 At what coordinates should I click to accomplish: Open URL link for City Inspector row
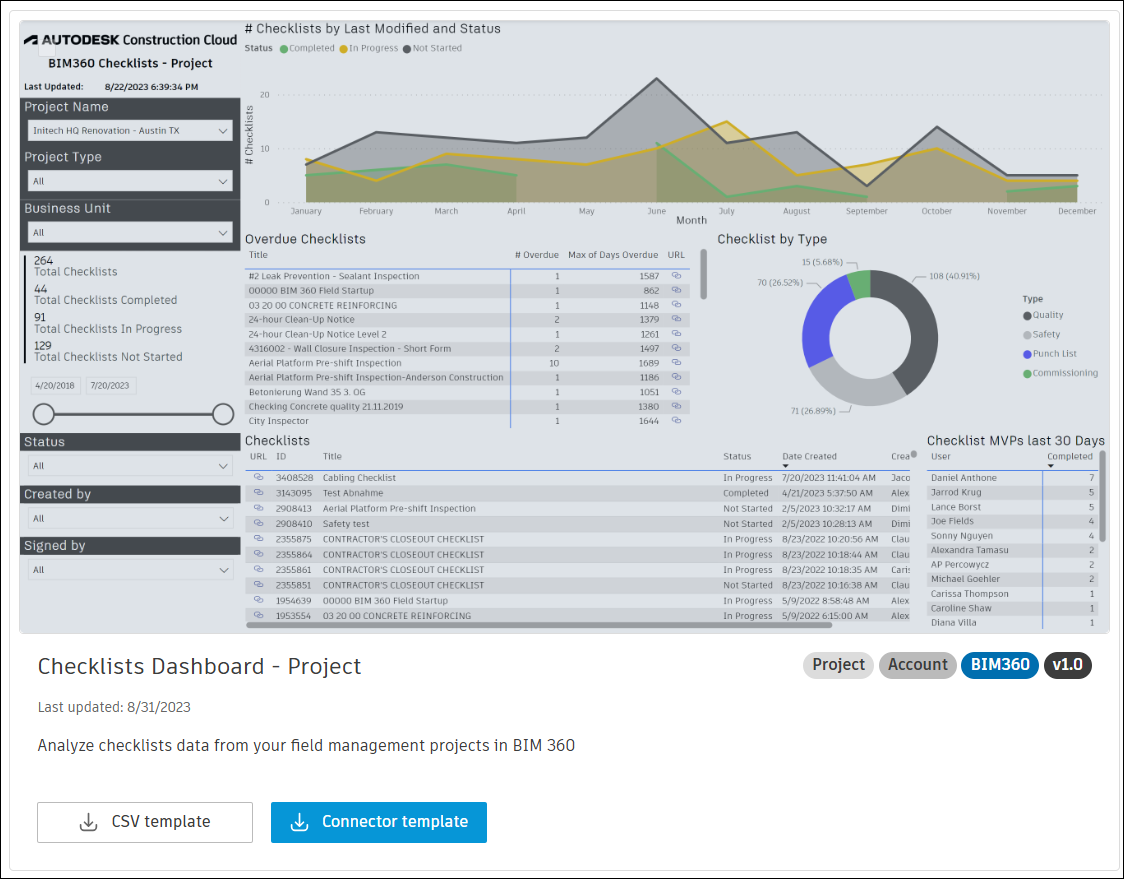coord(676,420)
